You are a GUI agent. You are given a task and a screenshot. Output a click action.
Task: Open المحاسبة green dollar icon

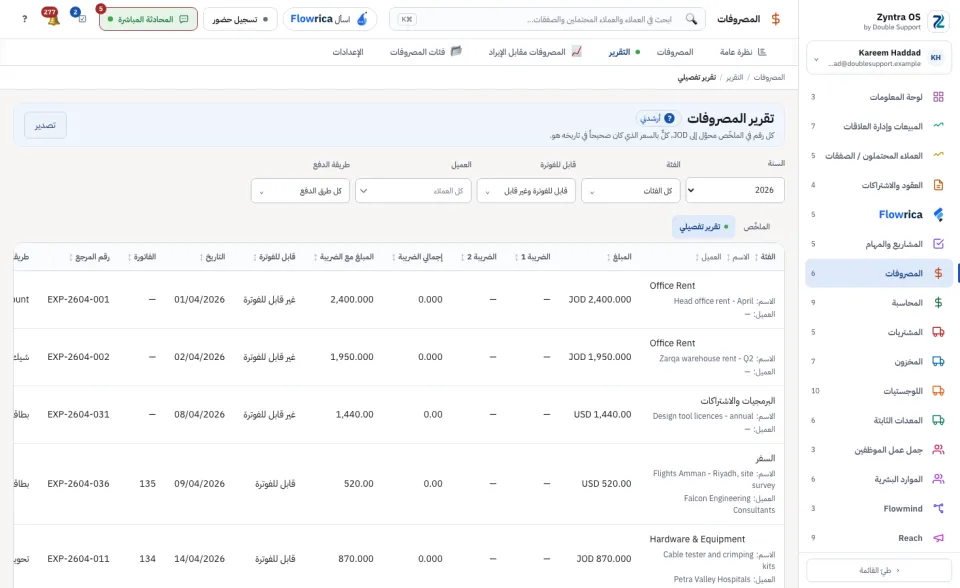pyautogui.click(x=938, y=303)
